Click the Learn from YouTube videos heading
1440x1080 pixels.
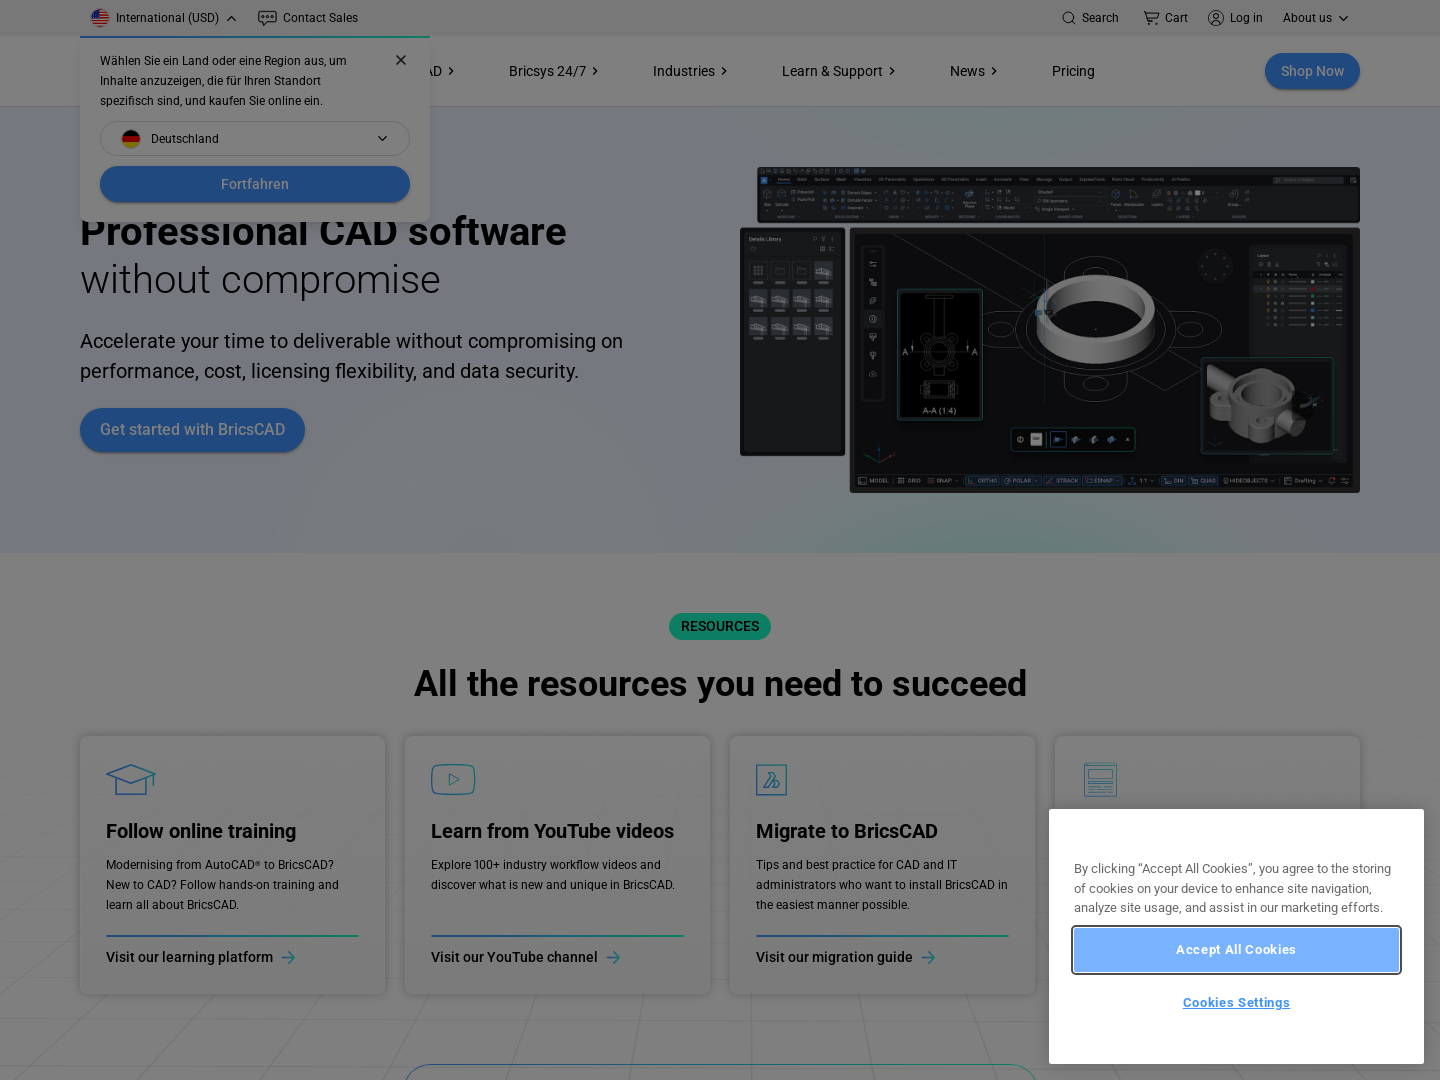(552, 831)
